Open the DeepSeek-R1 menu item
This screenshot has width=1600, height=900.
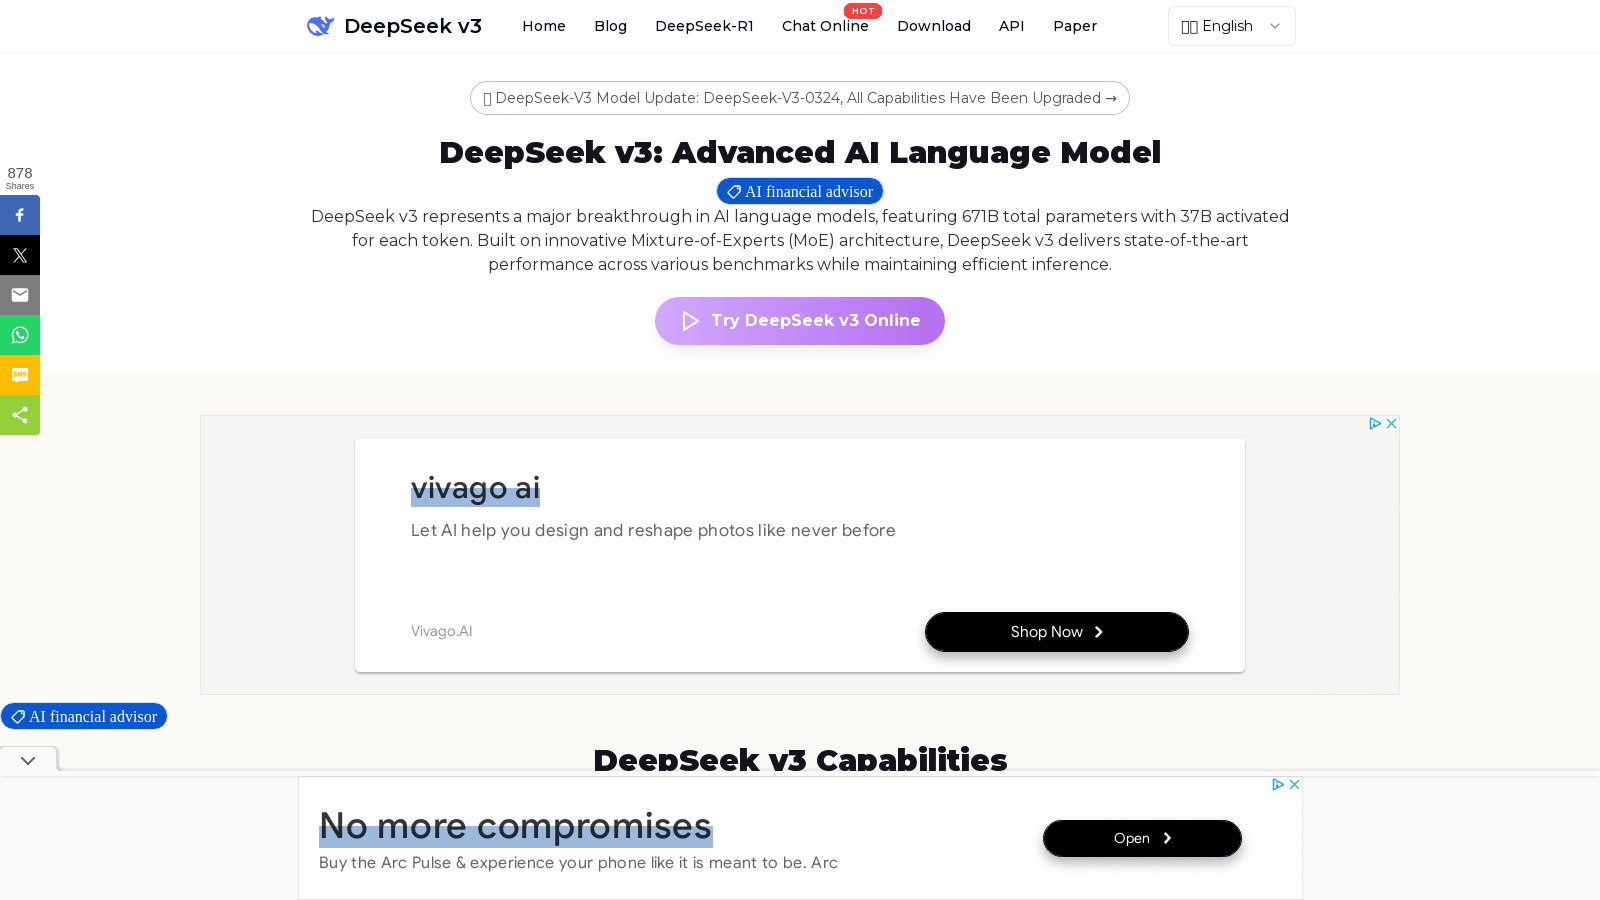(704, 26)
